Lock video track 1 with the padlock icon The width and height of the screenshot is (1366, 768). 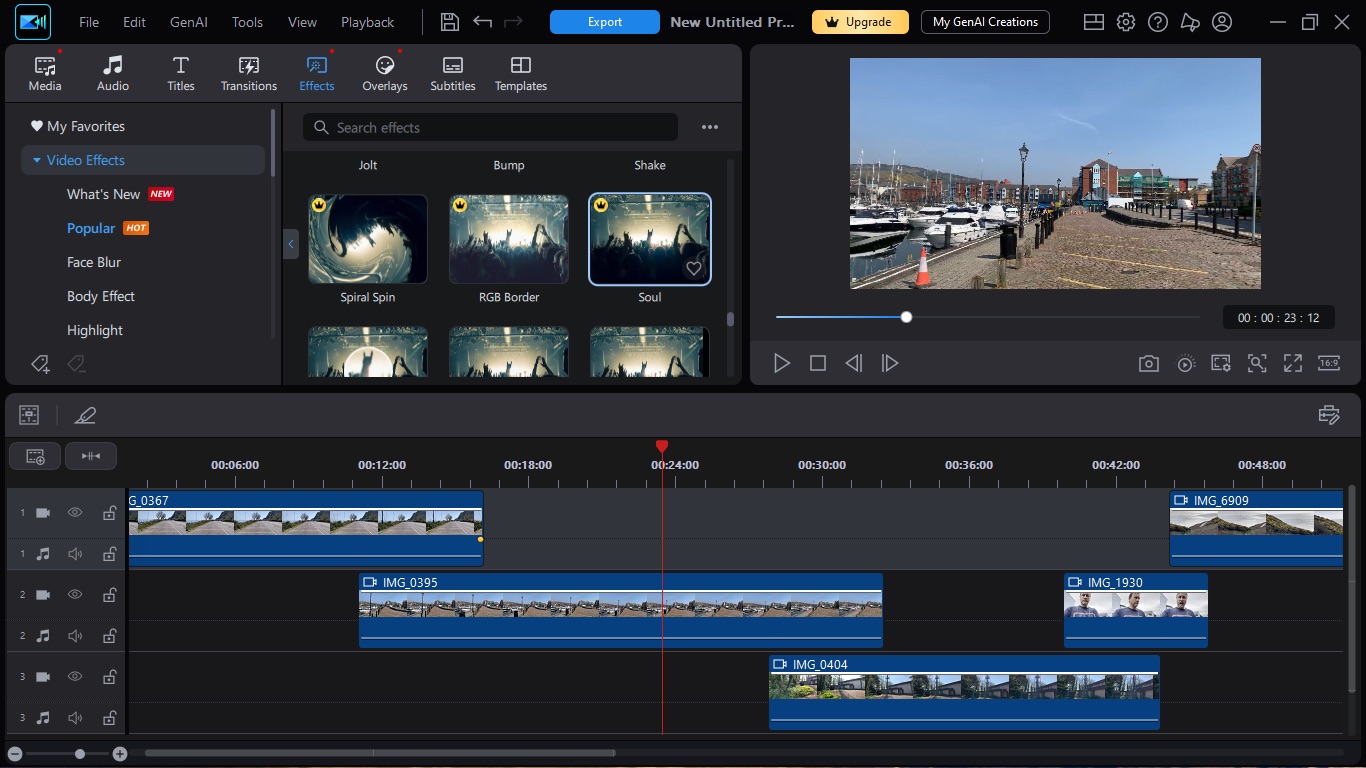[109, 513]
